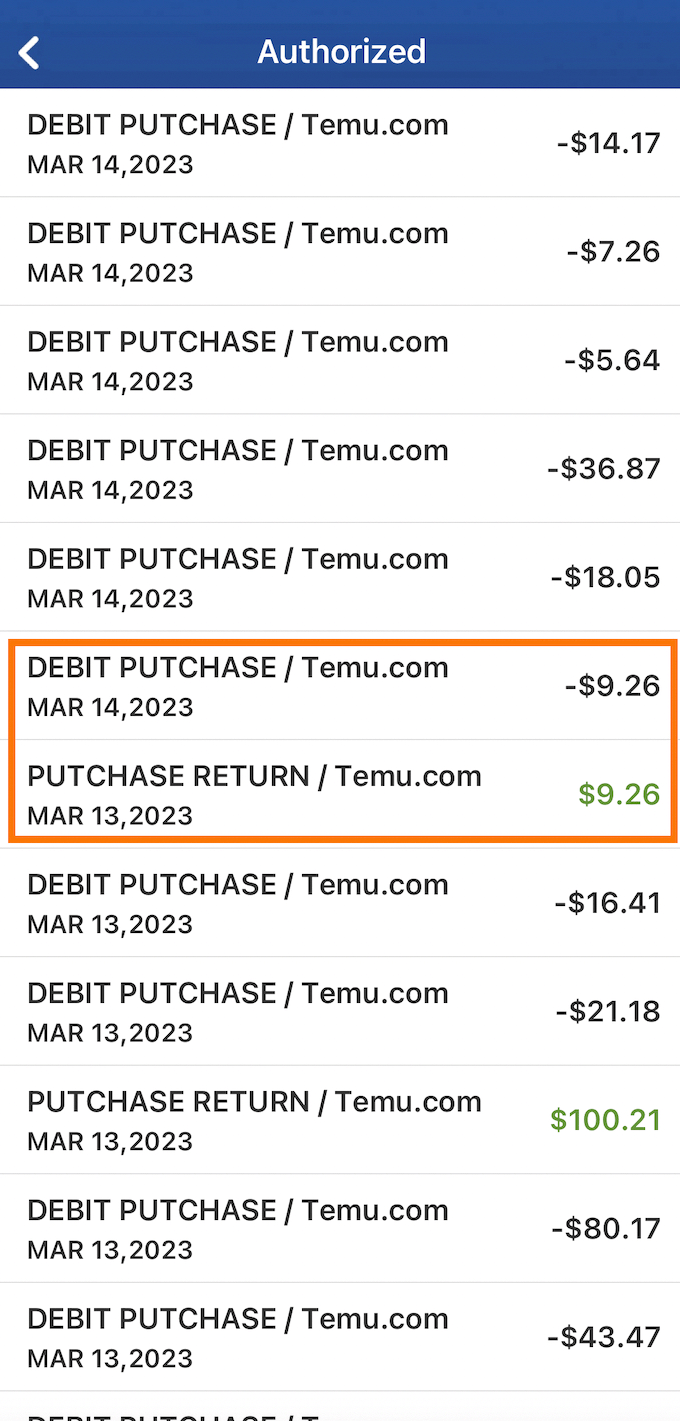Open the Mar 14 debit purchase of -$9.26
This screenshot has width=680, height=1421.
pos(340,686)
